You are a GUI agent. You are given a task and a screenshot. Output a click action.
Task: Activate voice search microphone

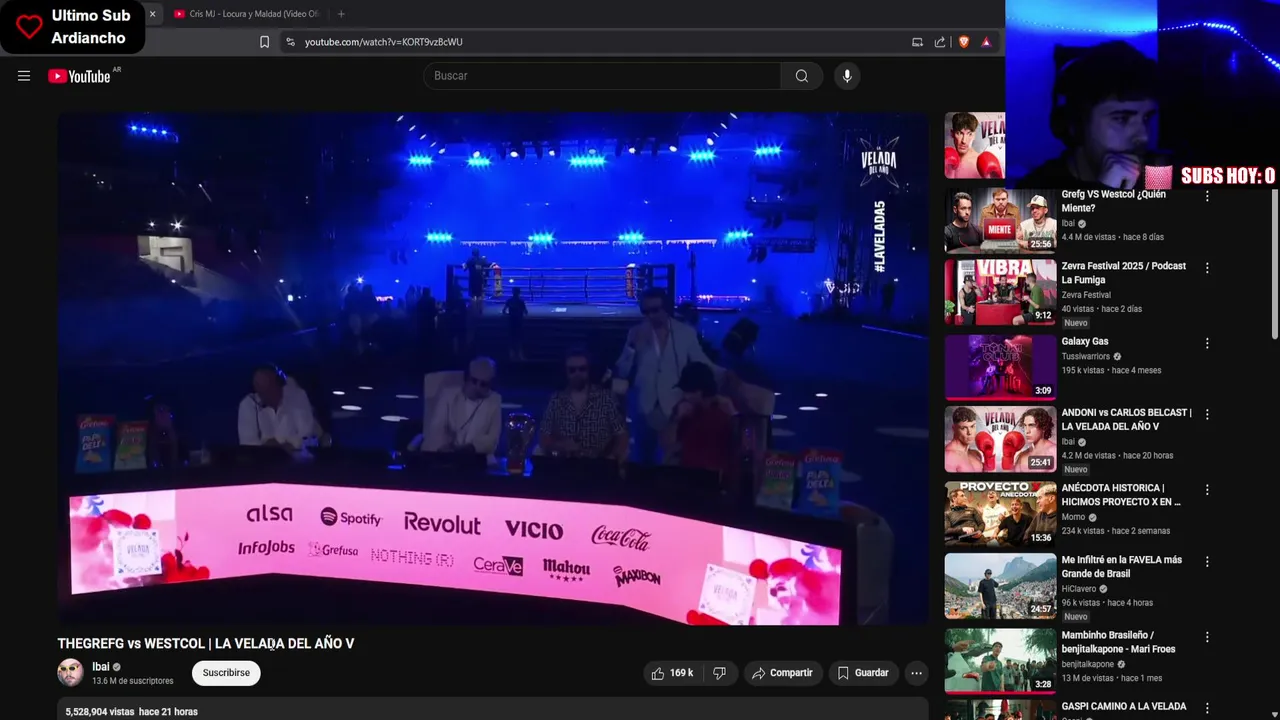click(847, 76)
